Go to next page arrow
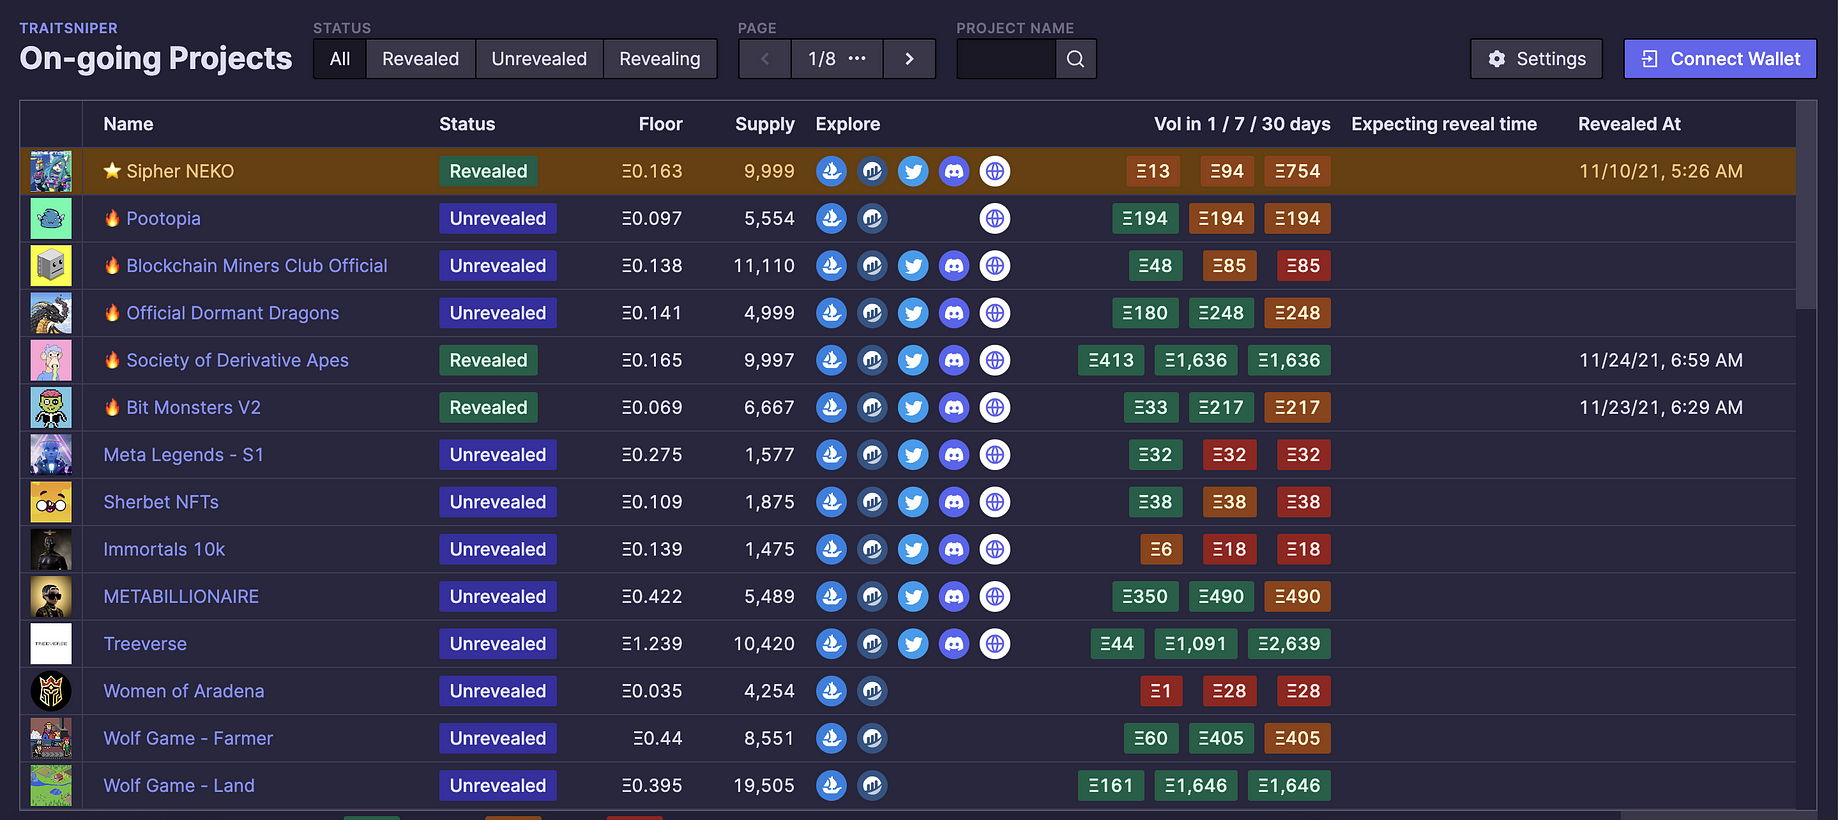This screenshot has width=1838, height=820. 909,59
